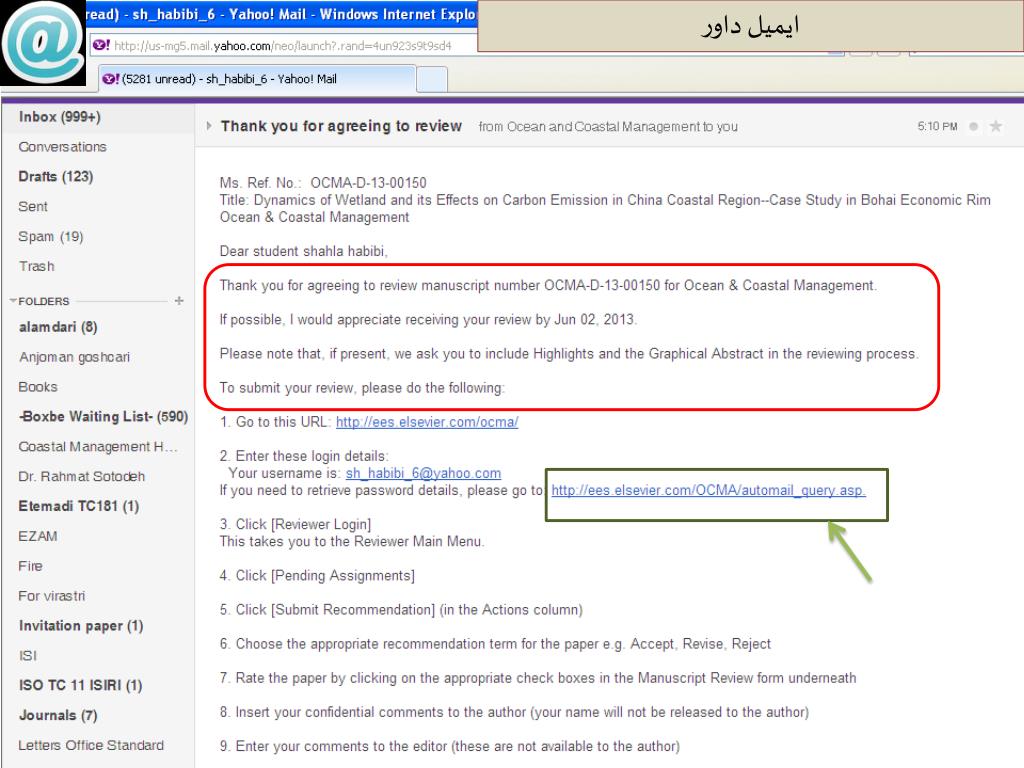Open the Anjoman goshcari folder

coord(74,357)
